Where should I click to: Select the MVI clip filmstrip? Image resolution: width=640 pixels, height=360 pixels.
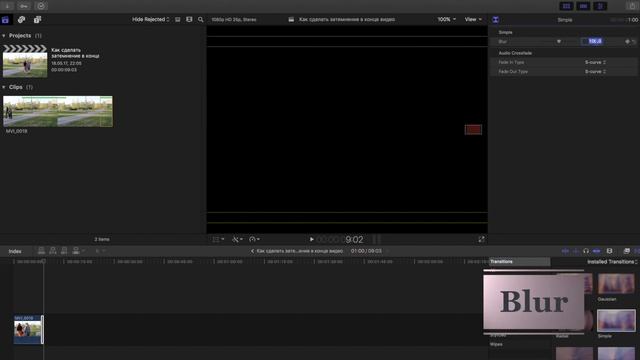pyautogui.click(x=58, y=111)
